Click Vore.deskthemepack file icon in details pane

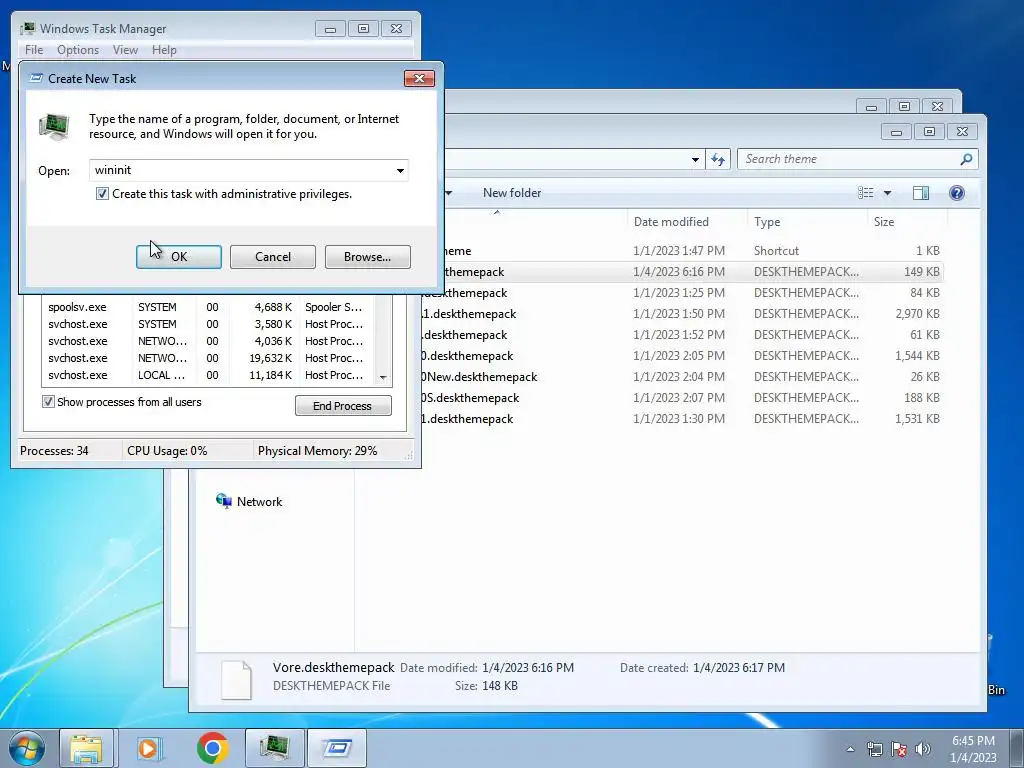[x=236, y=679]
